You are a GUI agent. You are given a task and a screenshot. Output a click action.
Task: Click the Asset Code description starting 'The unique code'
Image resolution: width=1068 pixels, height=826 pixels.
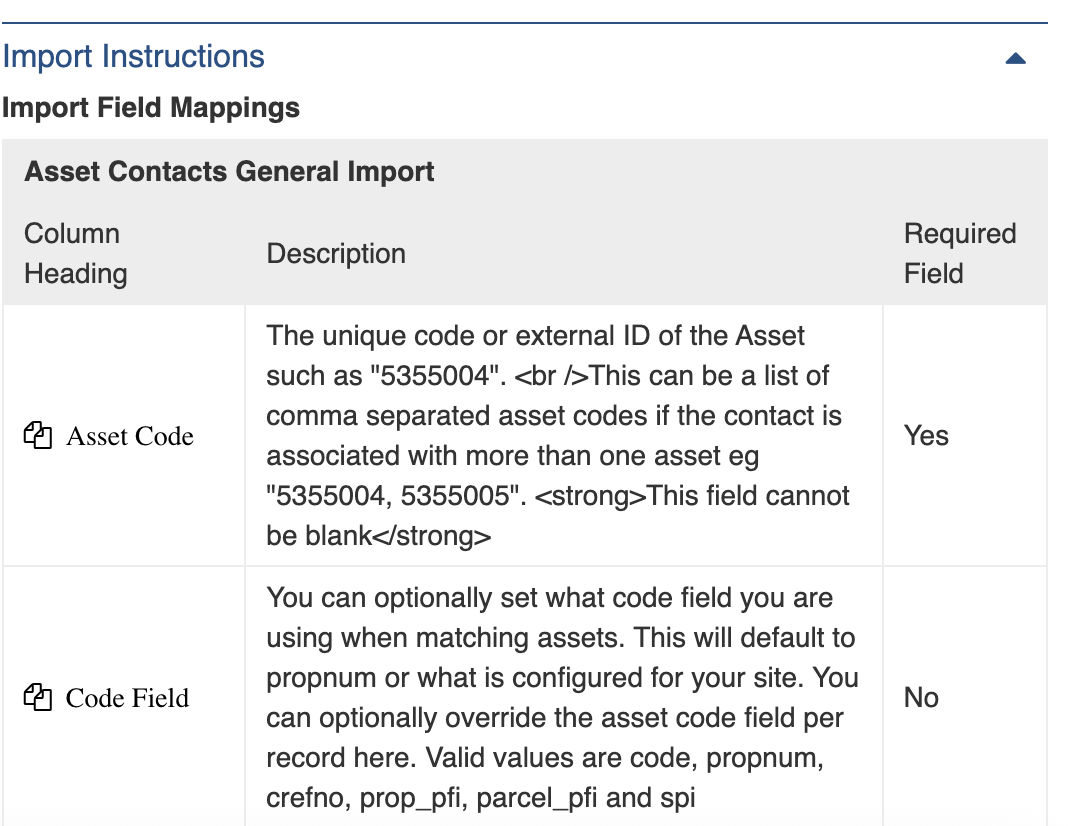click(x=536, y=336)
